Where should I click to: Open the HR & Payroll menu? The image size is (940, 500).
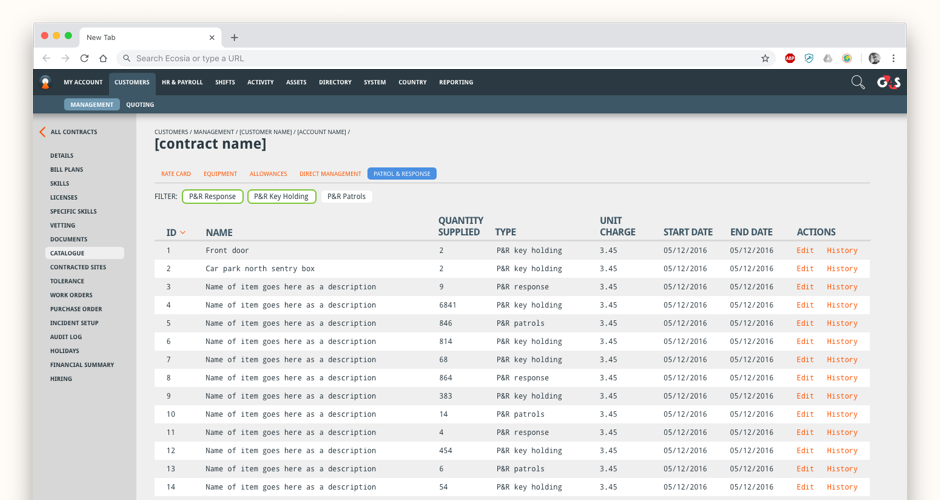182,82
